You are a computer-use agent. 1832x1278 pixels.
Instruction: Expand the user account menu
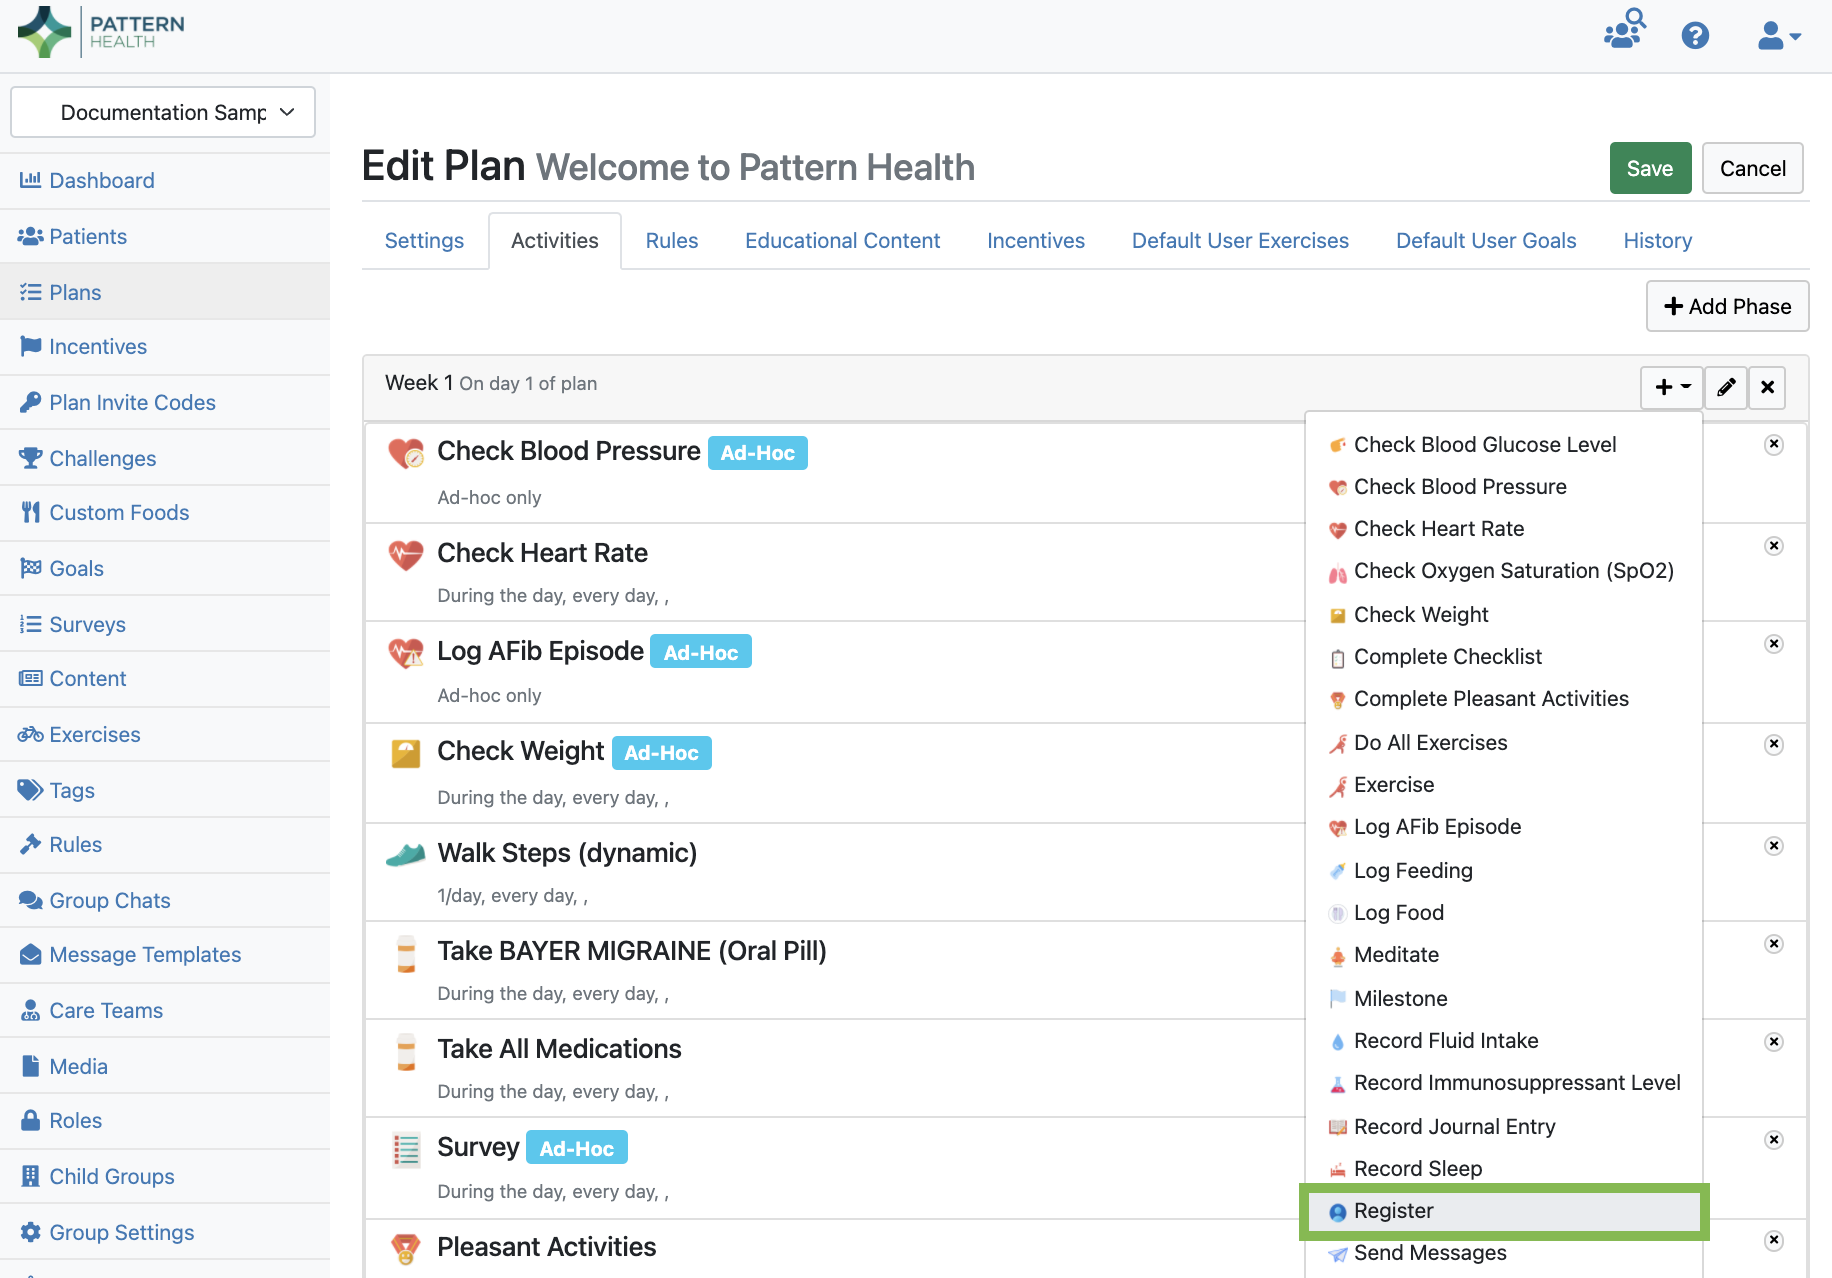click(x=1778, y=36)
